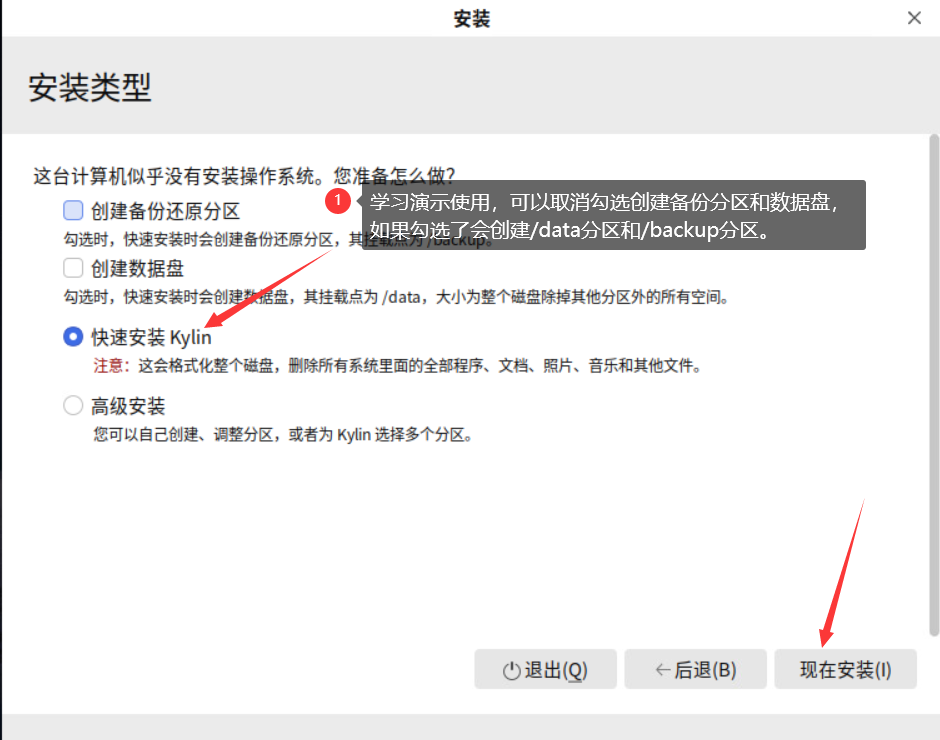Viewport: 940px width, 740px height.
Task: Click the 创建备份还原分区 label text
Action: pyautogui.click(x=165, y=211)
